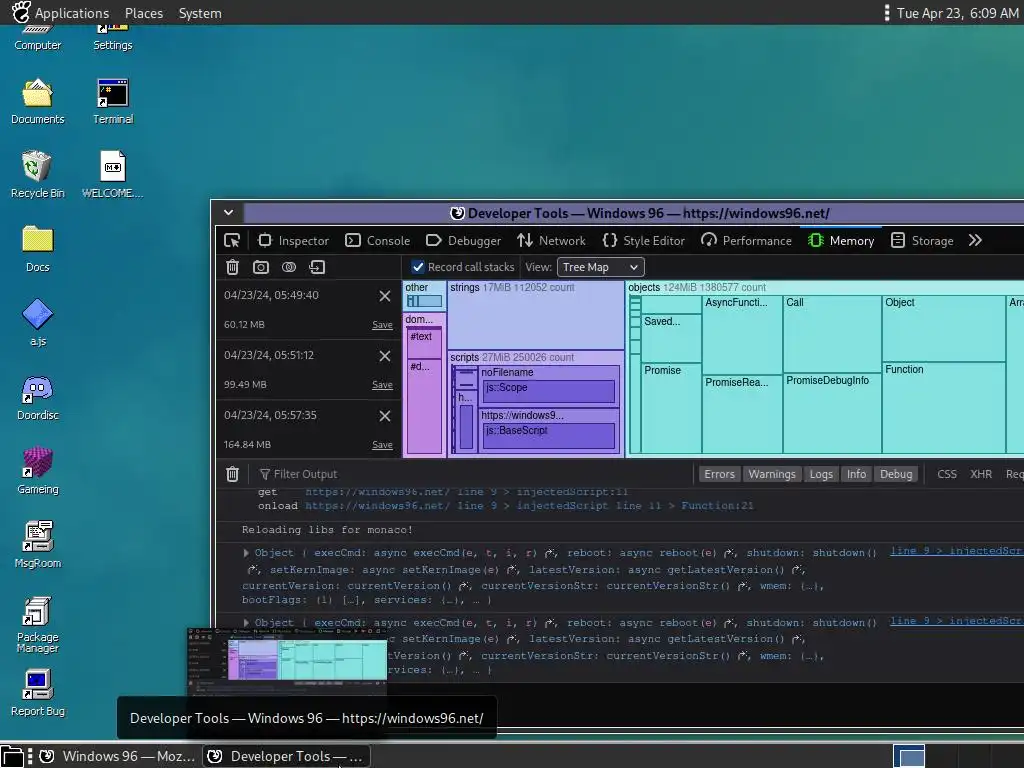The height and width of the screenshot is (768, 1024).
Task: Select the PromiseDebugInfo tree map block
Action: tap(831, 413)
